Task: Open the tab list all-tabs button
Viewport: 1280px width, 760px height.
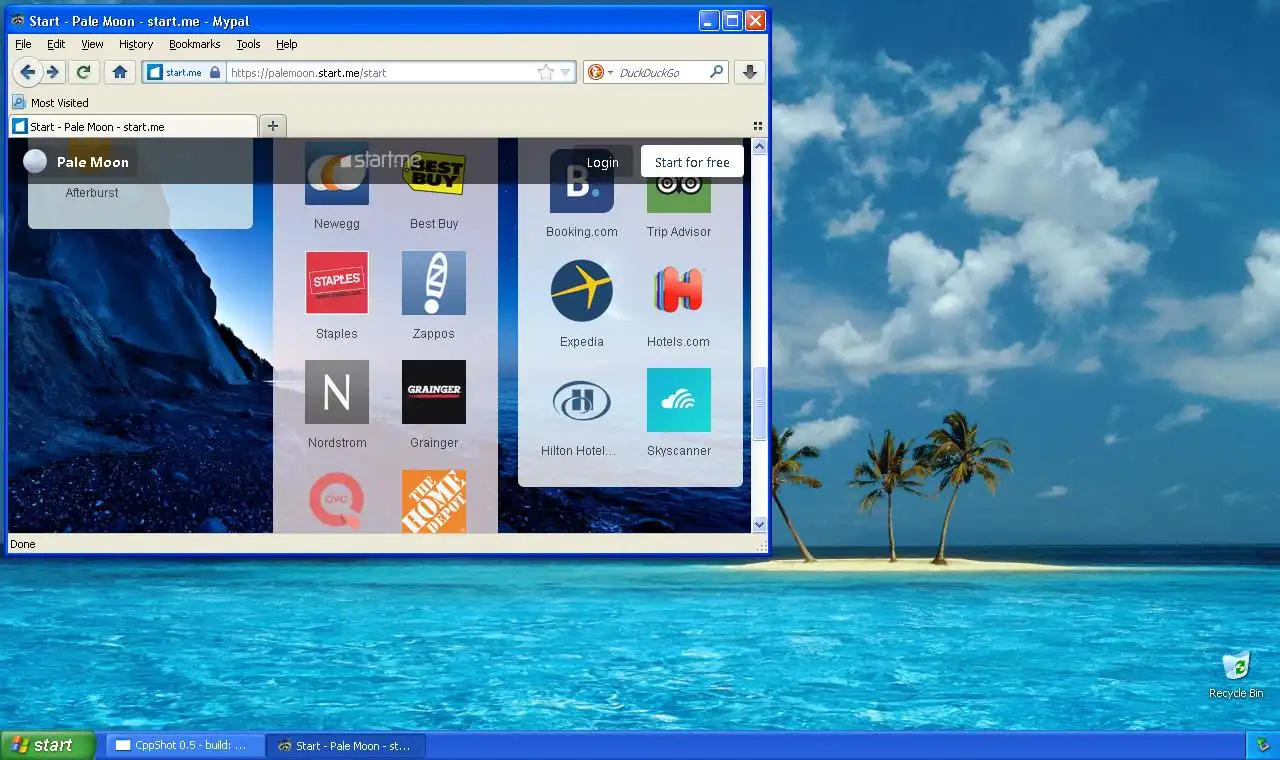Action: click(x=757, y=126)
